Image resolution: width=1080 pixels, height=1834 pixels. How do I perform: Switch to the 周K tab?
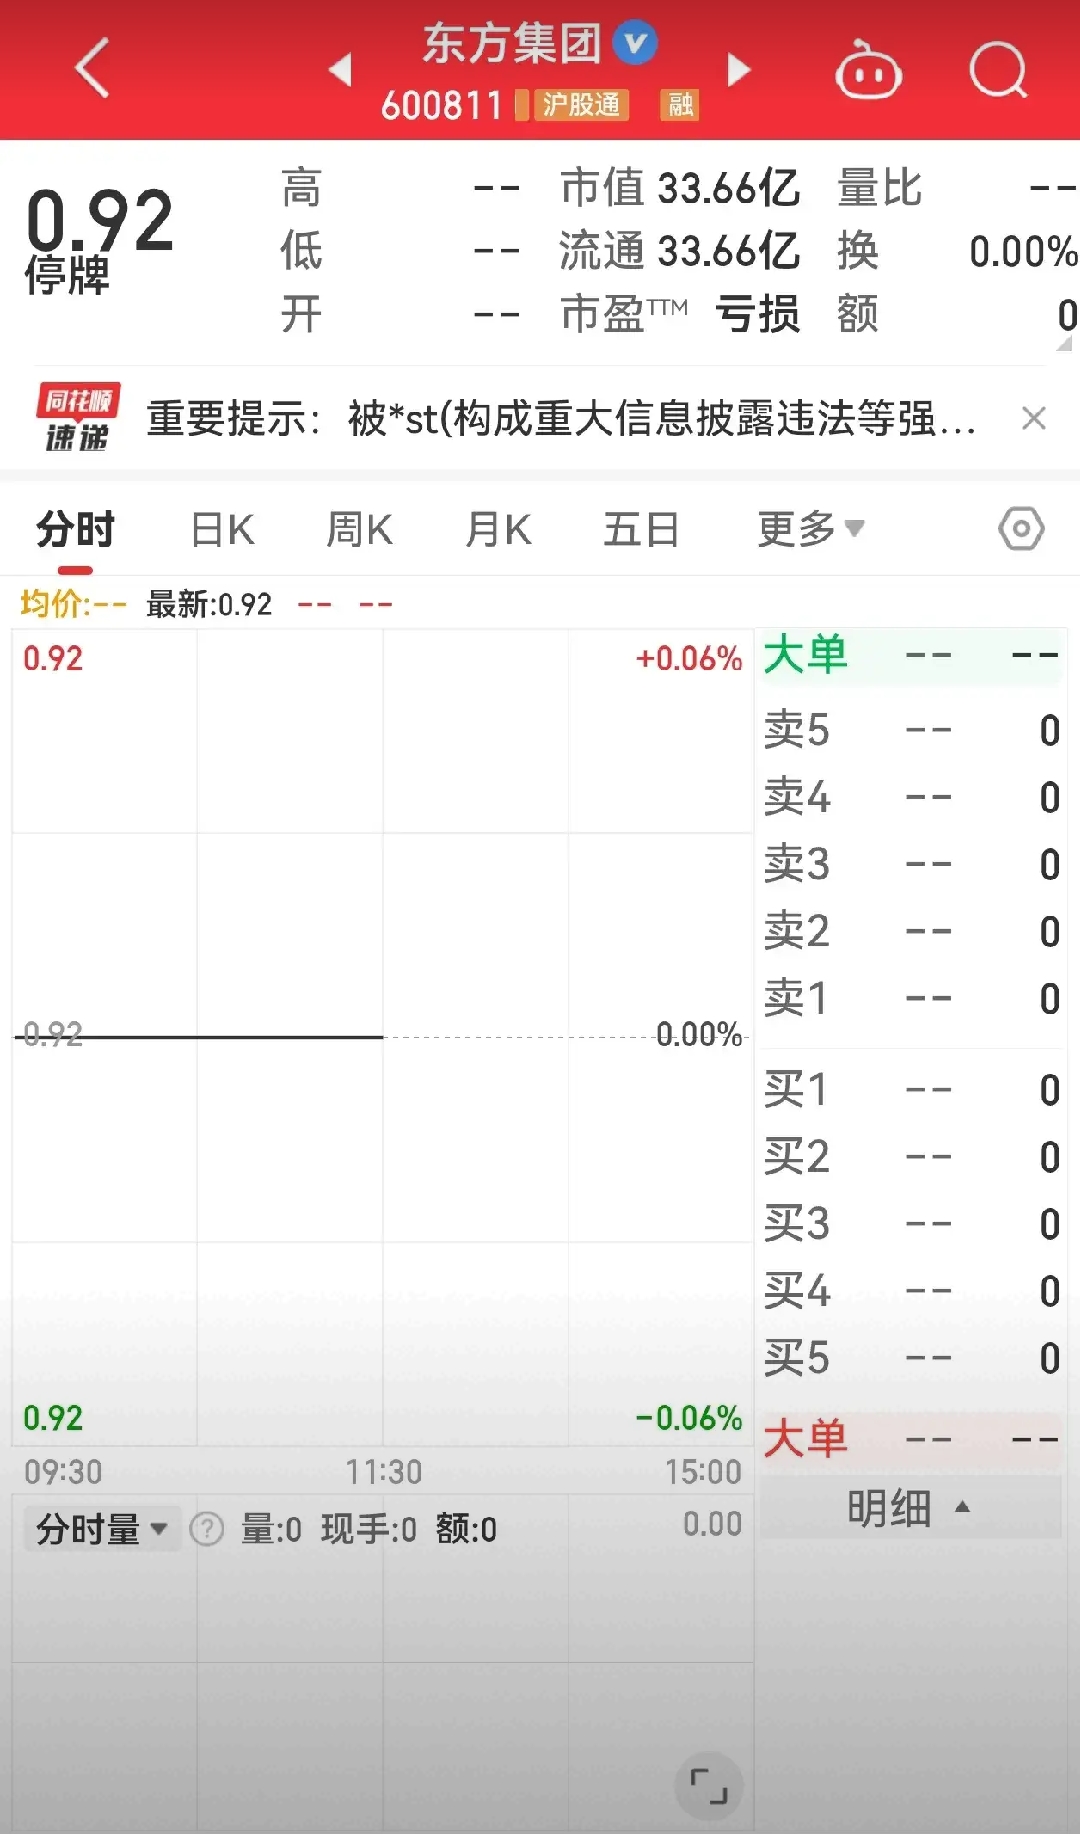tap(360, 529)
